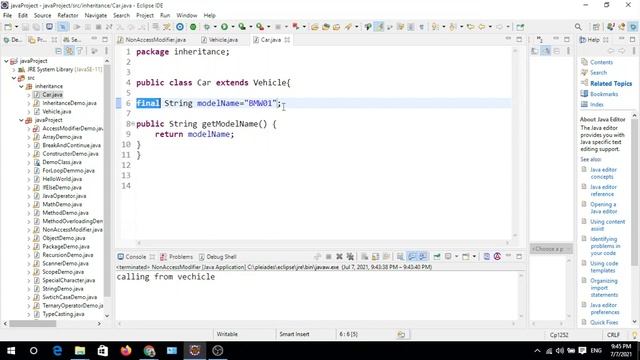Screen dimensions: 640x360
Task: Open the Debug button dropdown arrow
Action: pyautogui.click(x=215, y=27)
